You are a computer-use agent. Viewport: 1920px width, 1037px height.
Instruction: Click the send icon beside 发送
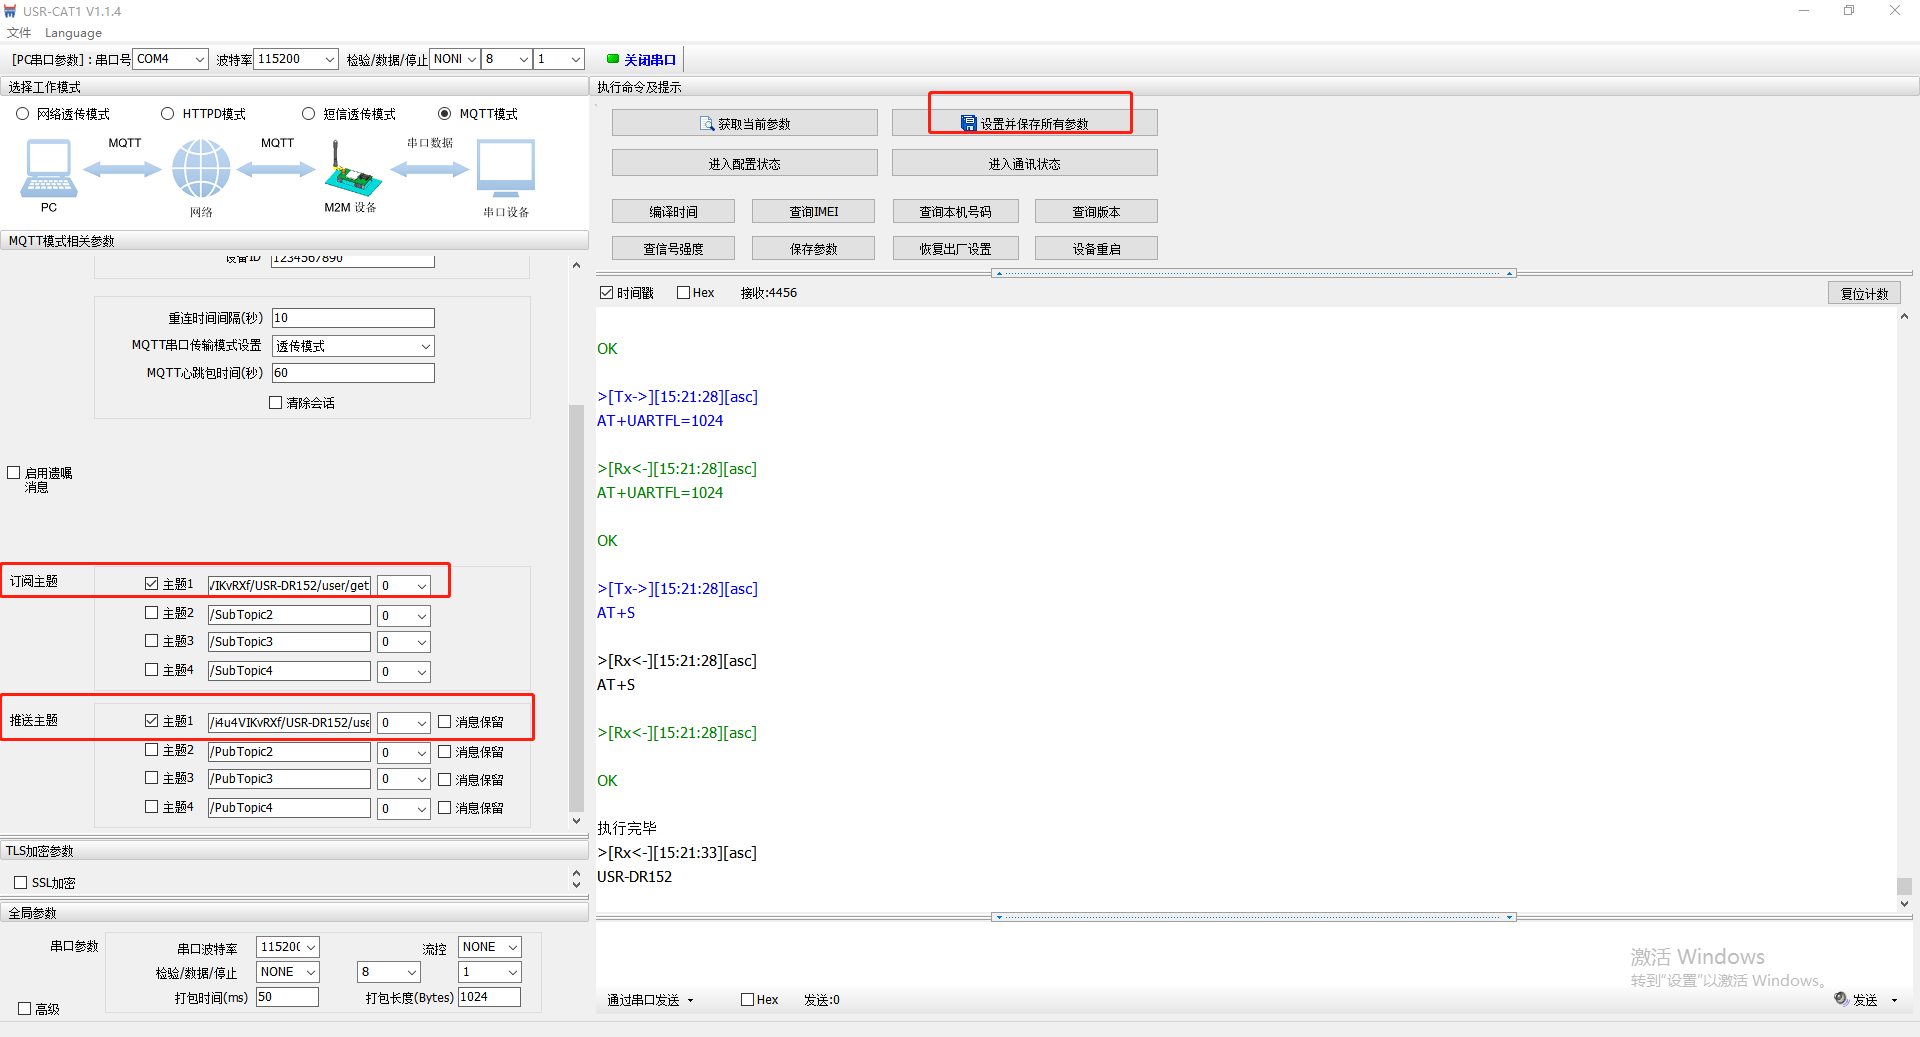(x=1841, y=999)
